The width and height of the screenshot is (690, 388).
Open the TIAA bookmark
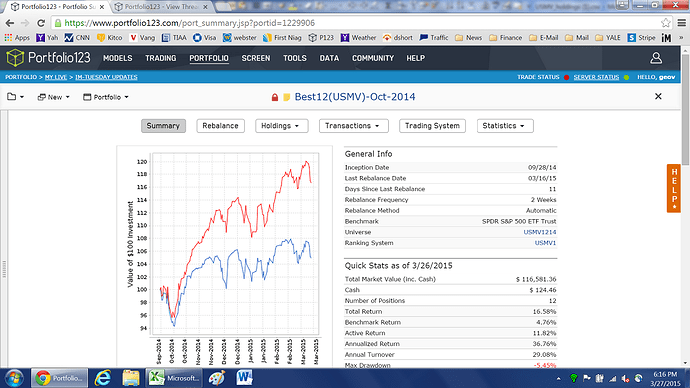pyautogui.click(x=174, y=38)
